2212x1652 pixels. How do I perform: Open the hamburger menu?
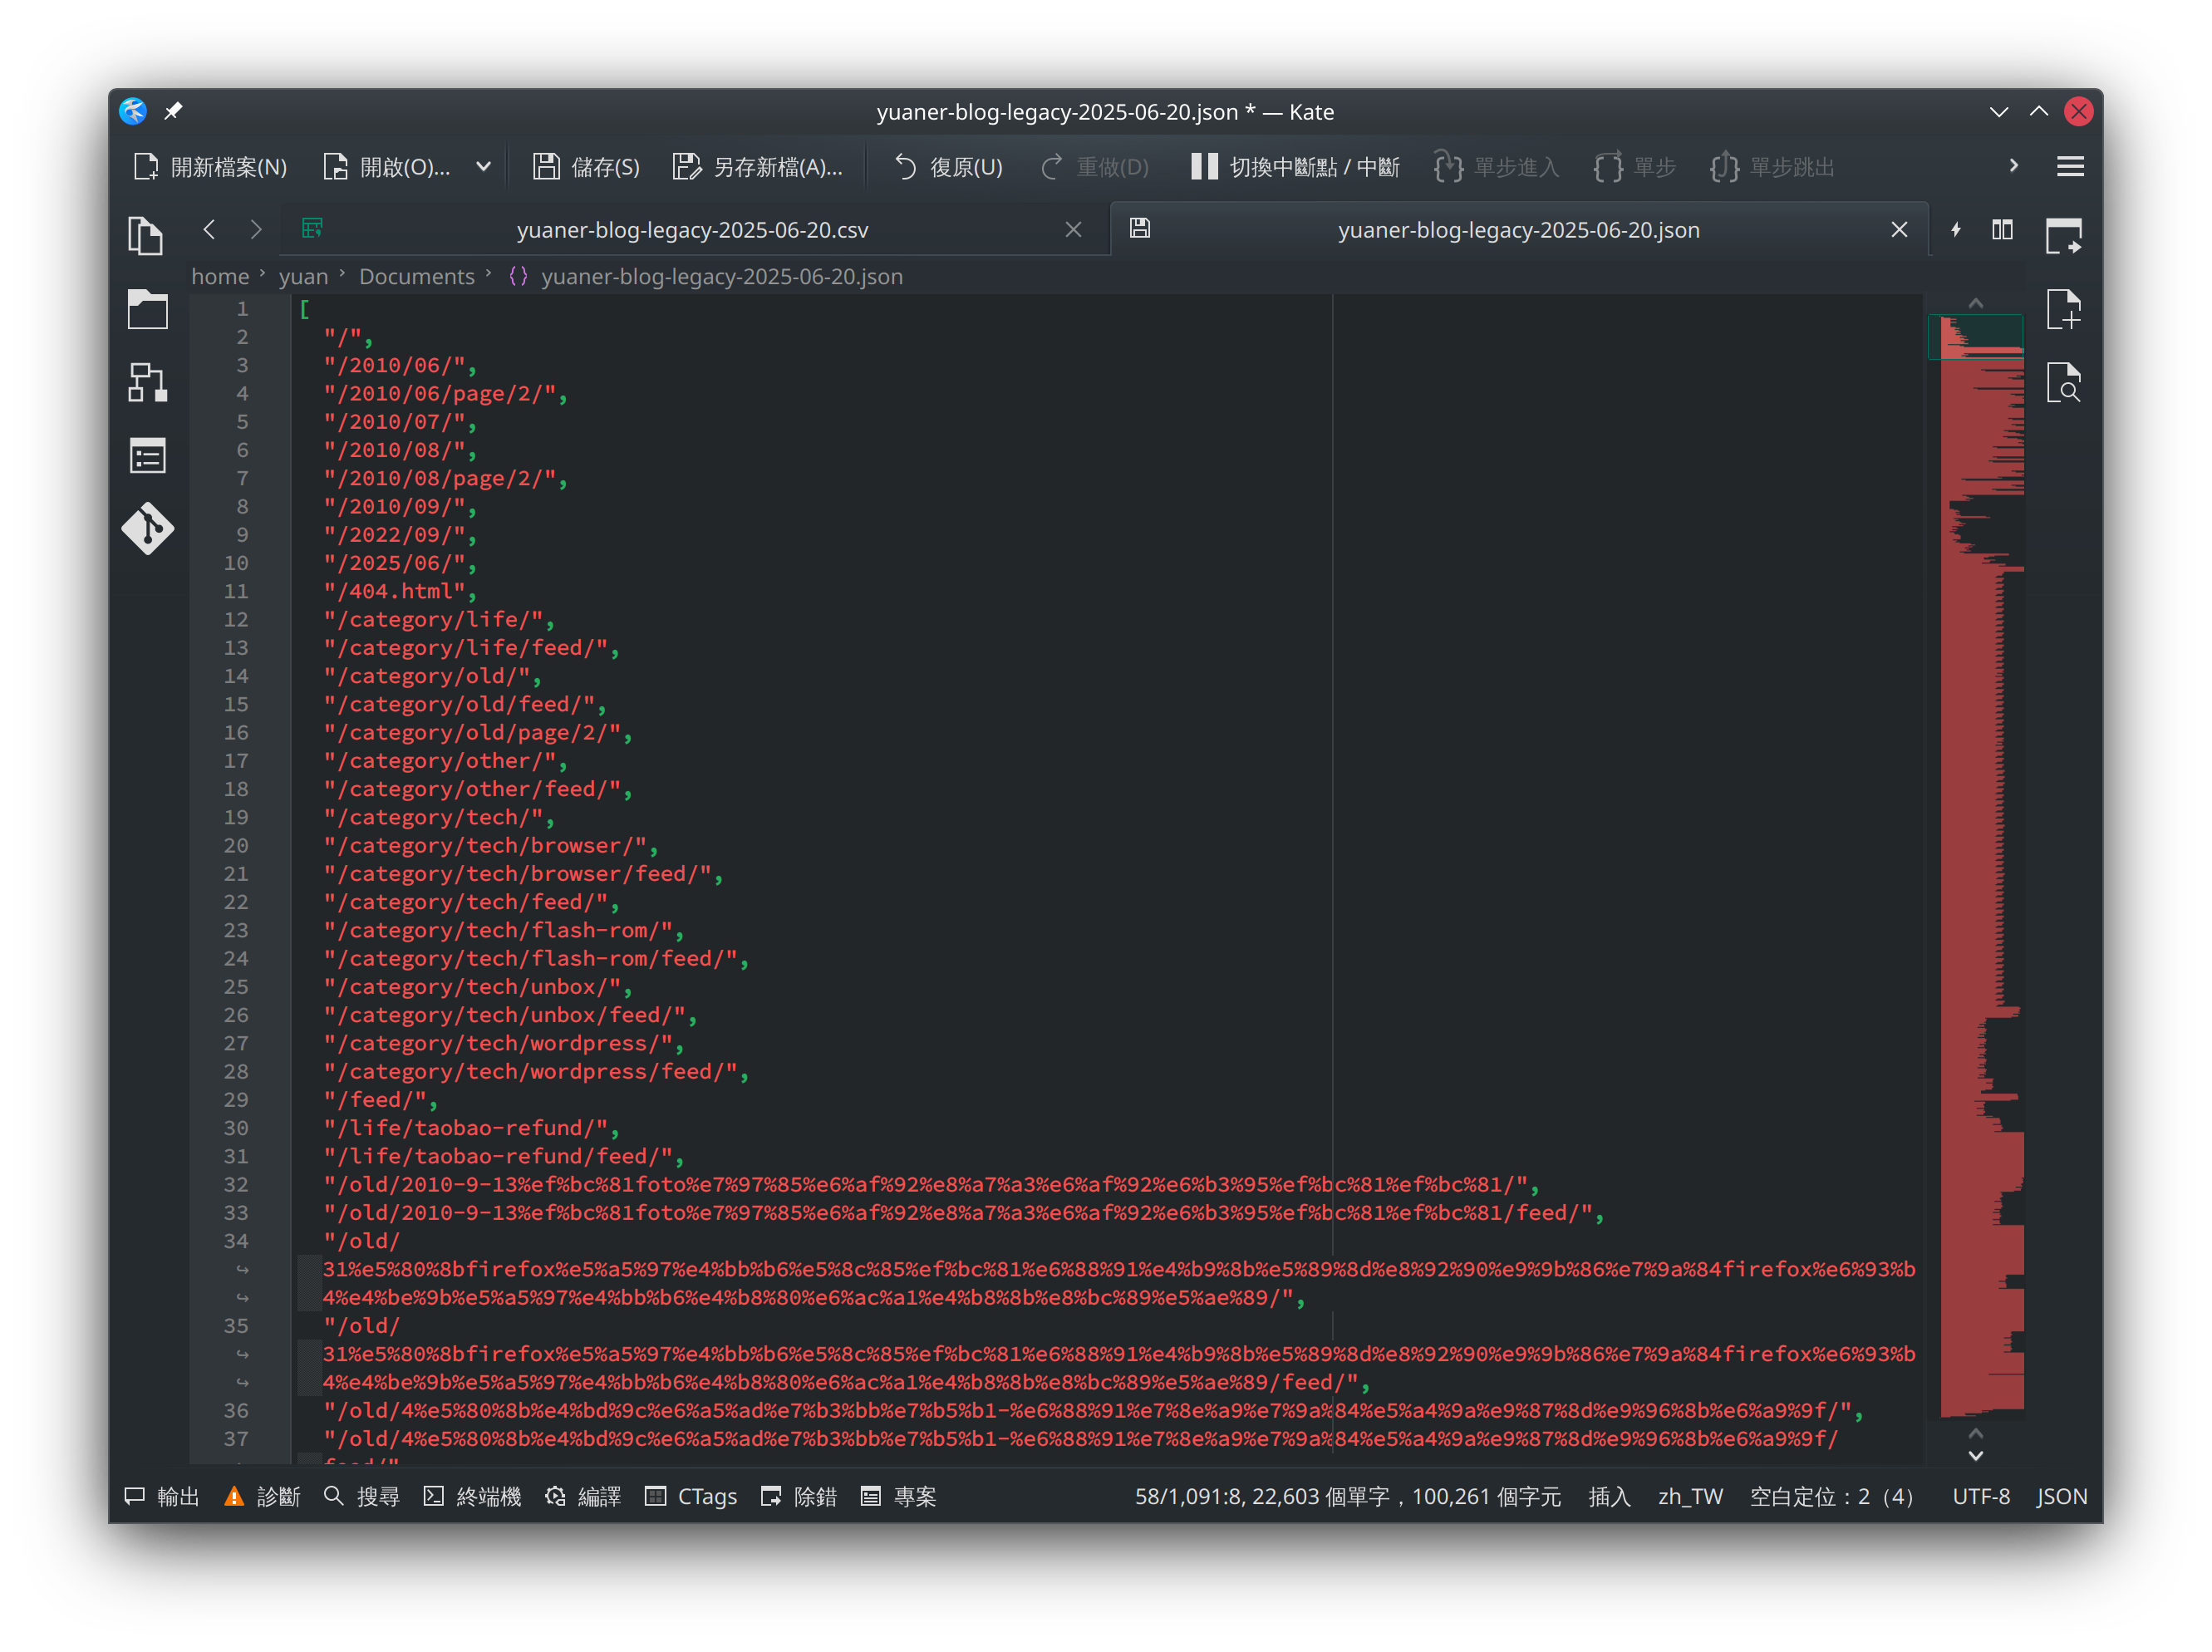point(2070,167)
